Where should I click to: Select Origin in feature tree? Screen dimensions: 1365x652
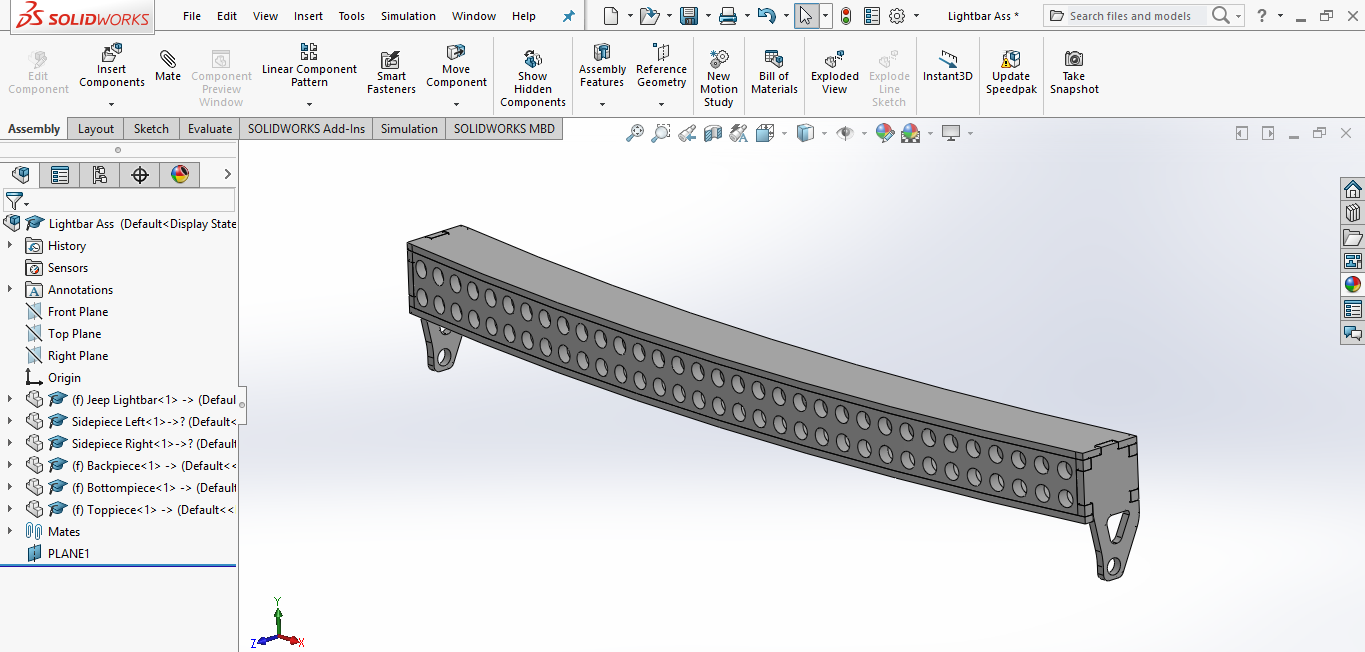[64, 378]
